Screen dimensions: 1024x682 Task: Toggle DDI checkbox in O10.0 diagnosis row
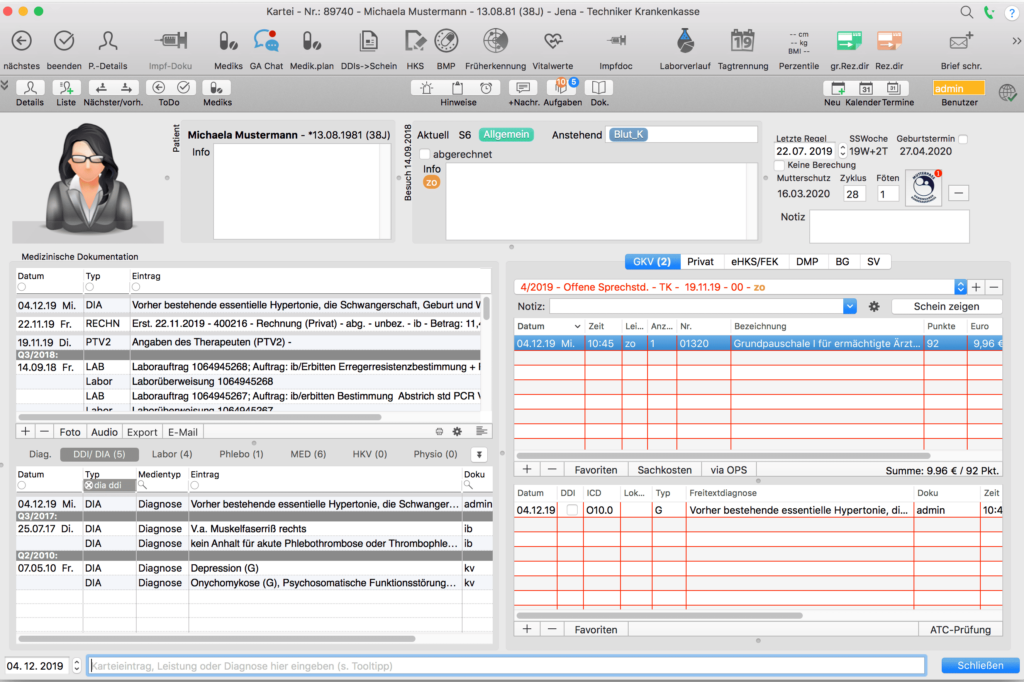[x=572, y=510]
